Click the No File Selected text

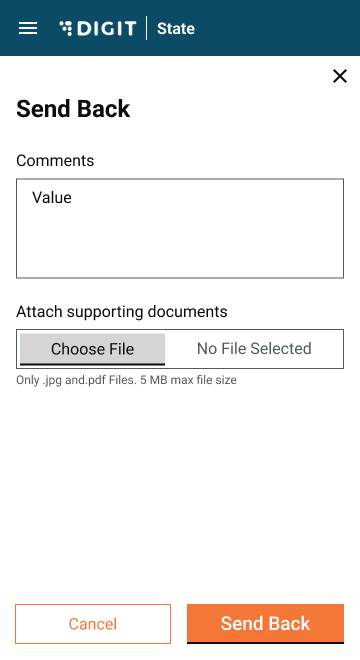coord(254,349)
